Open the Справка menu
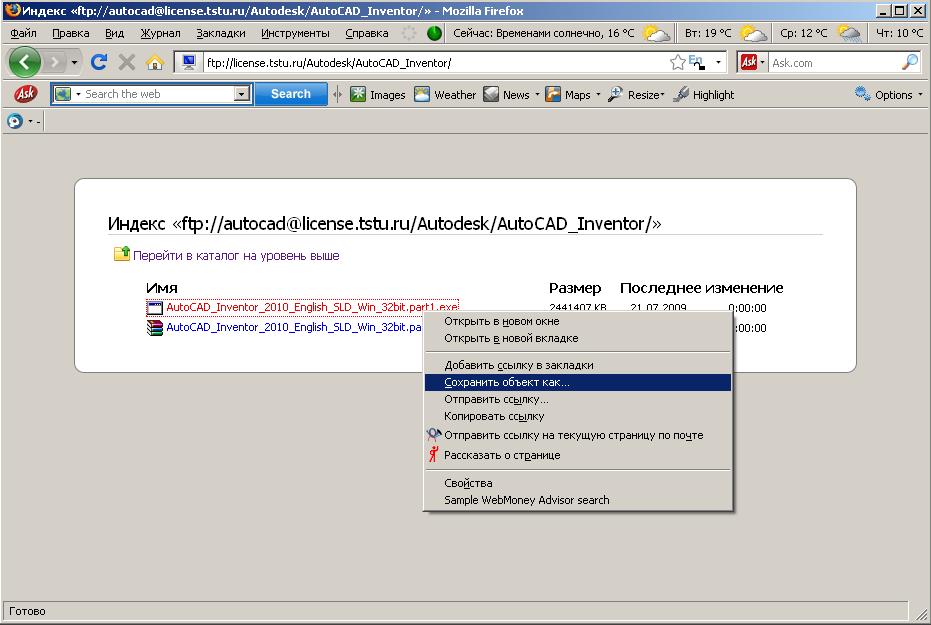 tap(367, 33)
